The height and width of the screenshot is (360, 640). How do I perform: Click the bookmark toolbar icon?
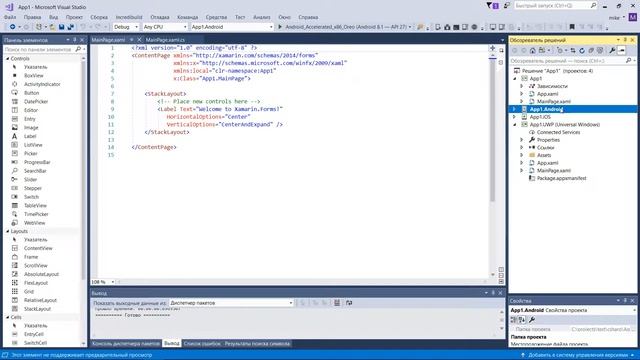pos(572,27)
